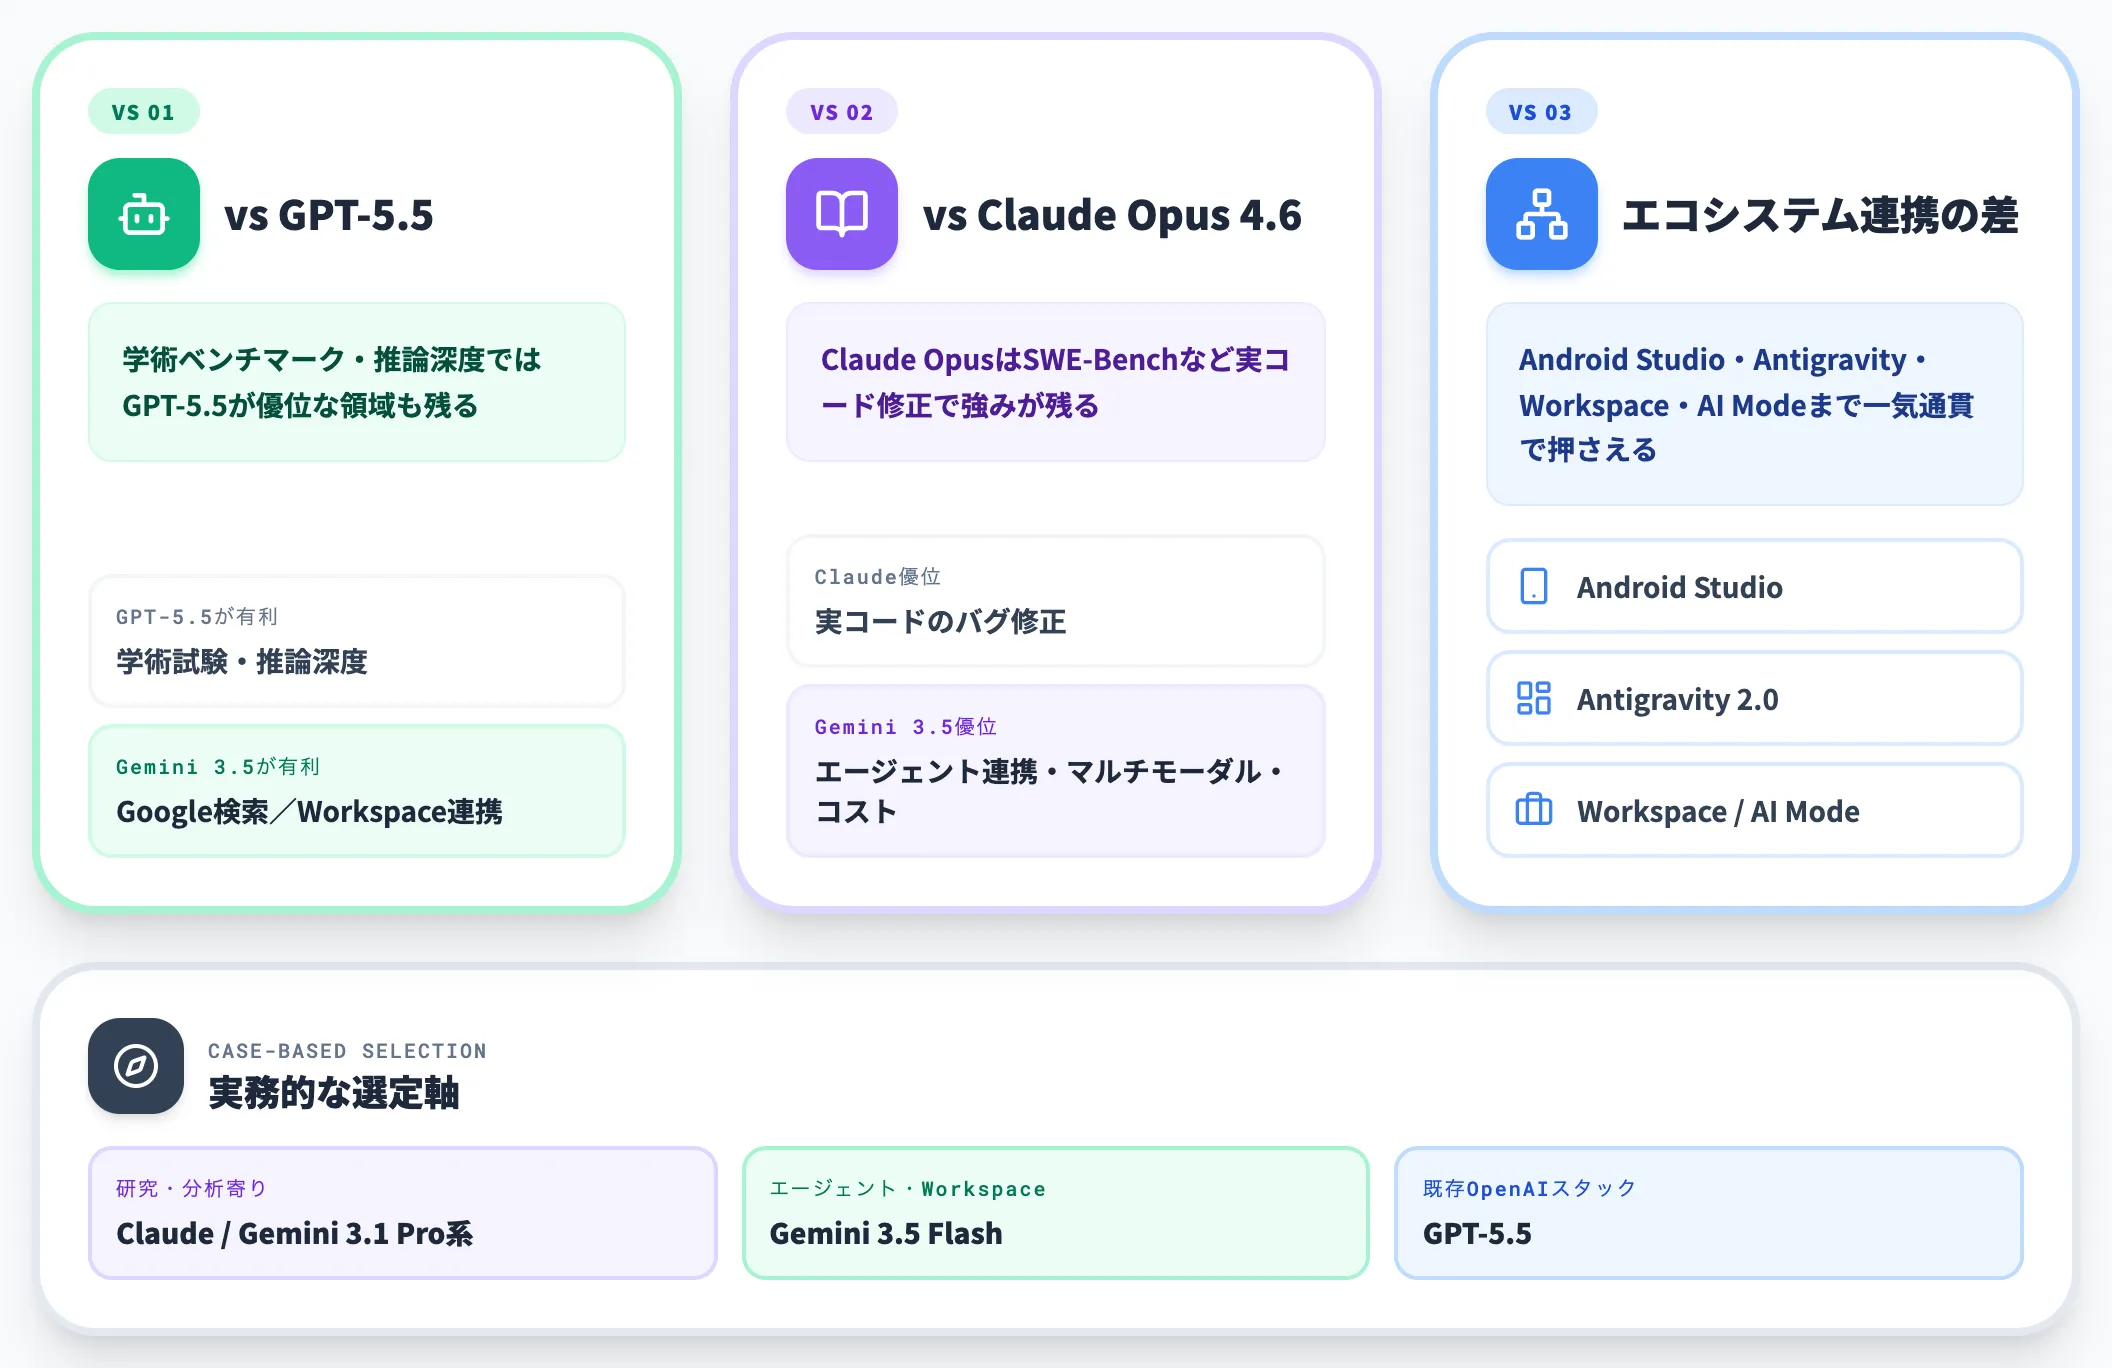Screen dimensions: 2112x1368
Task: Click the 学術試験・推論深度 text
Action: coord(242,662)
